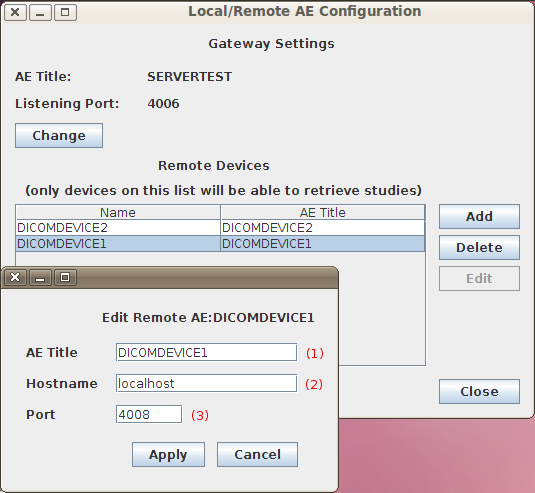Focus the Hostname field containing localhost
Image resolution: width=535 pixels, height=493 pixels.
(206, 383)
